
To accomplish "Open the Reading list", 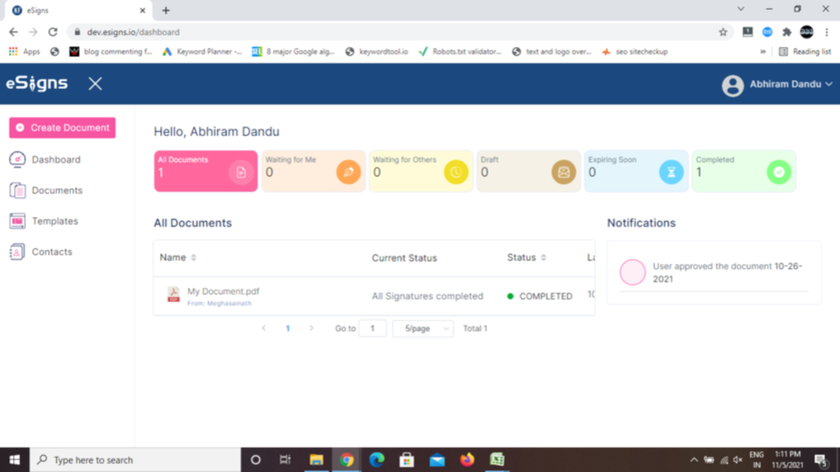I will (x=805, y=51).
